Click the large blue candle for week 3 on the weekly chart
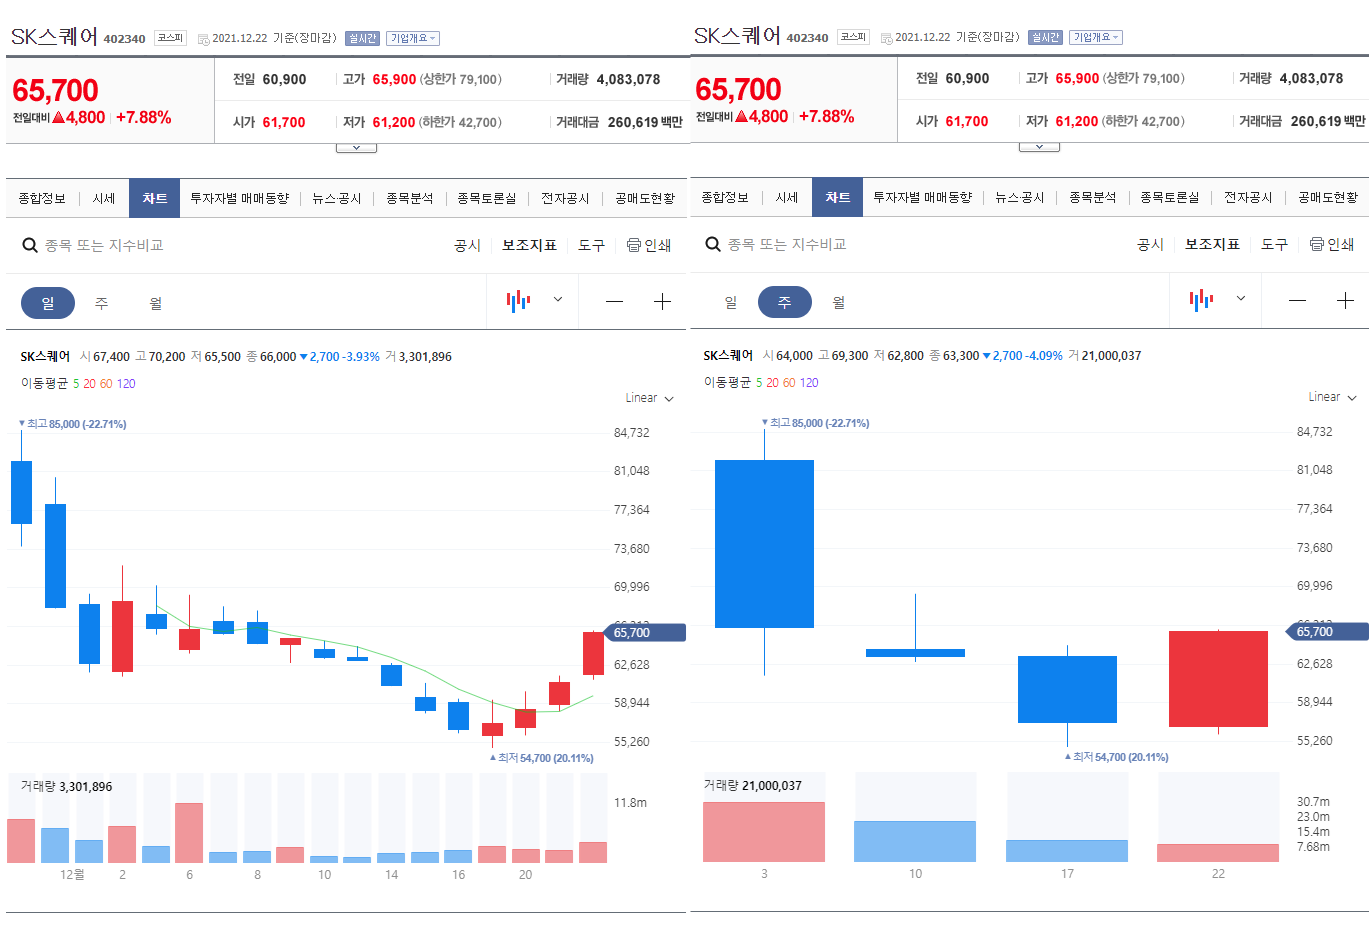 pyautogui.click(x=764, y=543)
